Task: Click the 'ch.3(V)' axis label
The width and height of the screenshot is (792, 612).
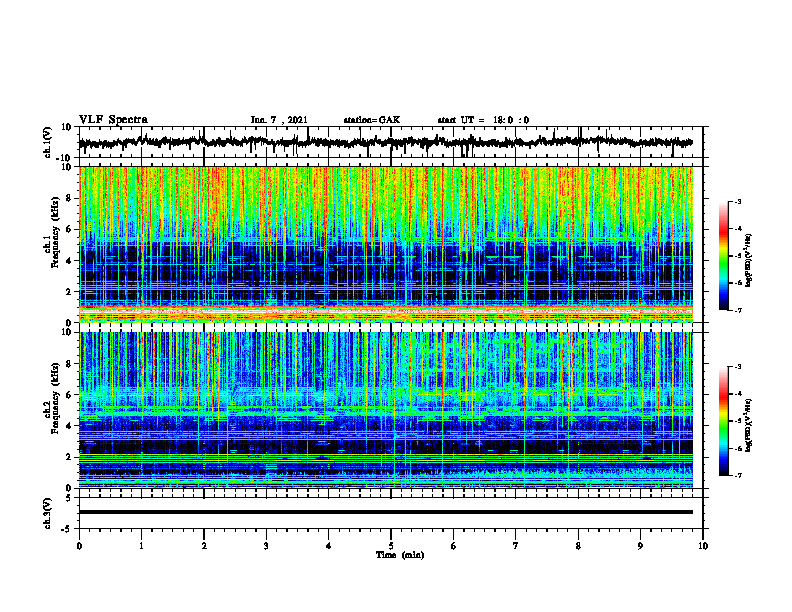Action: click(x=48, y=513)
